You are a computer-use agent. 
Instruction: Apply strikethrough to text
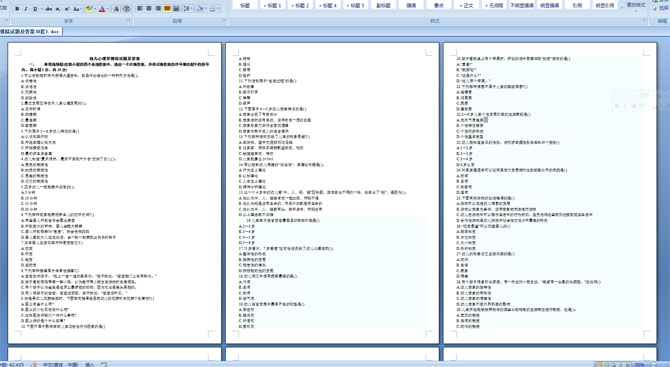[x=49, y=9]
